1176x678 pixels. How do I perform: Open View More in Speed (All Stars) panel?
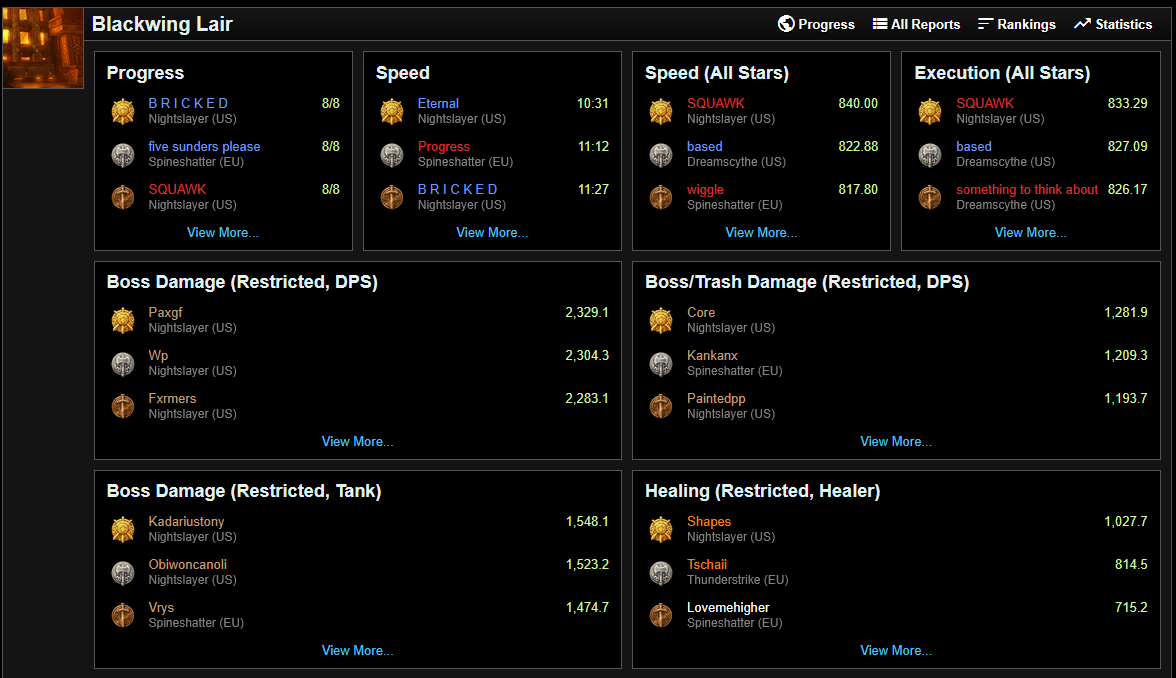(x=761, y=232)
